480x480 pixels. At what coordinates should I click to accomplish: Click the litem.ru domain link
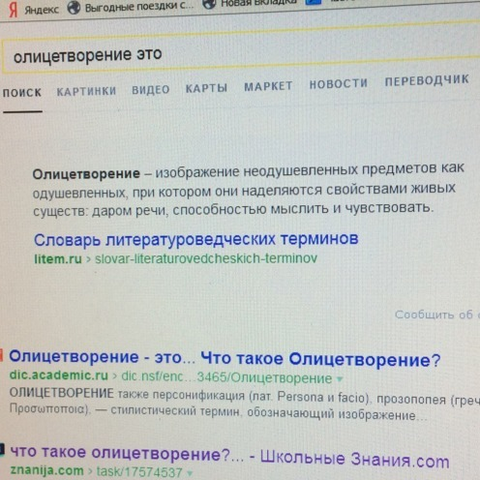click(x=58, y=259)
